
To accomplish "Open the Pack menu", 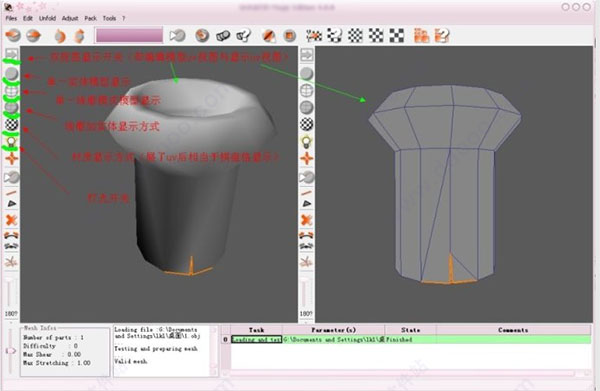I will [90, 18].
